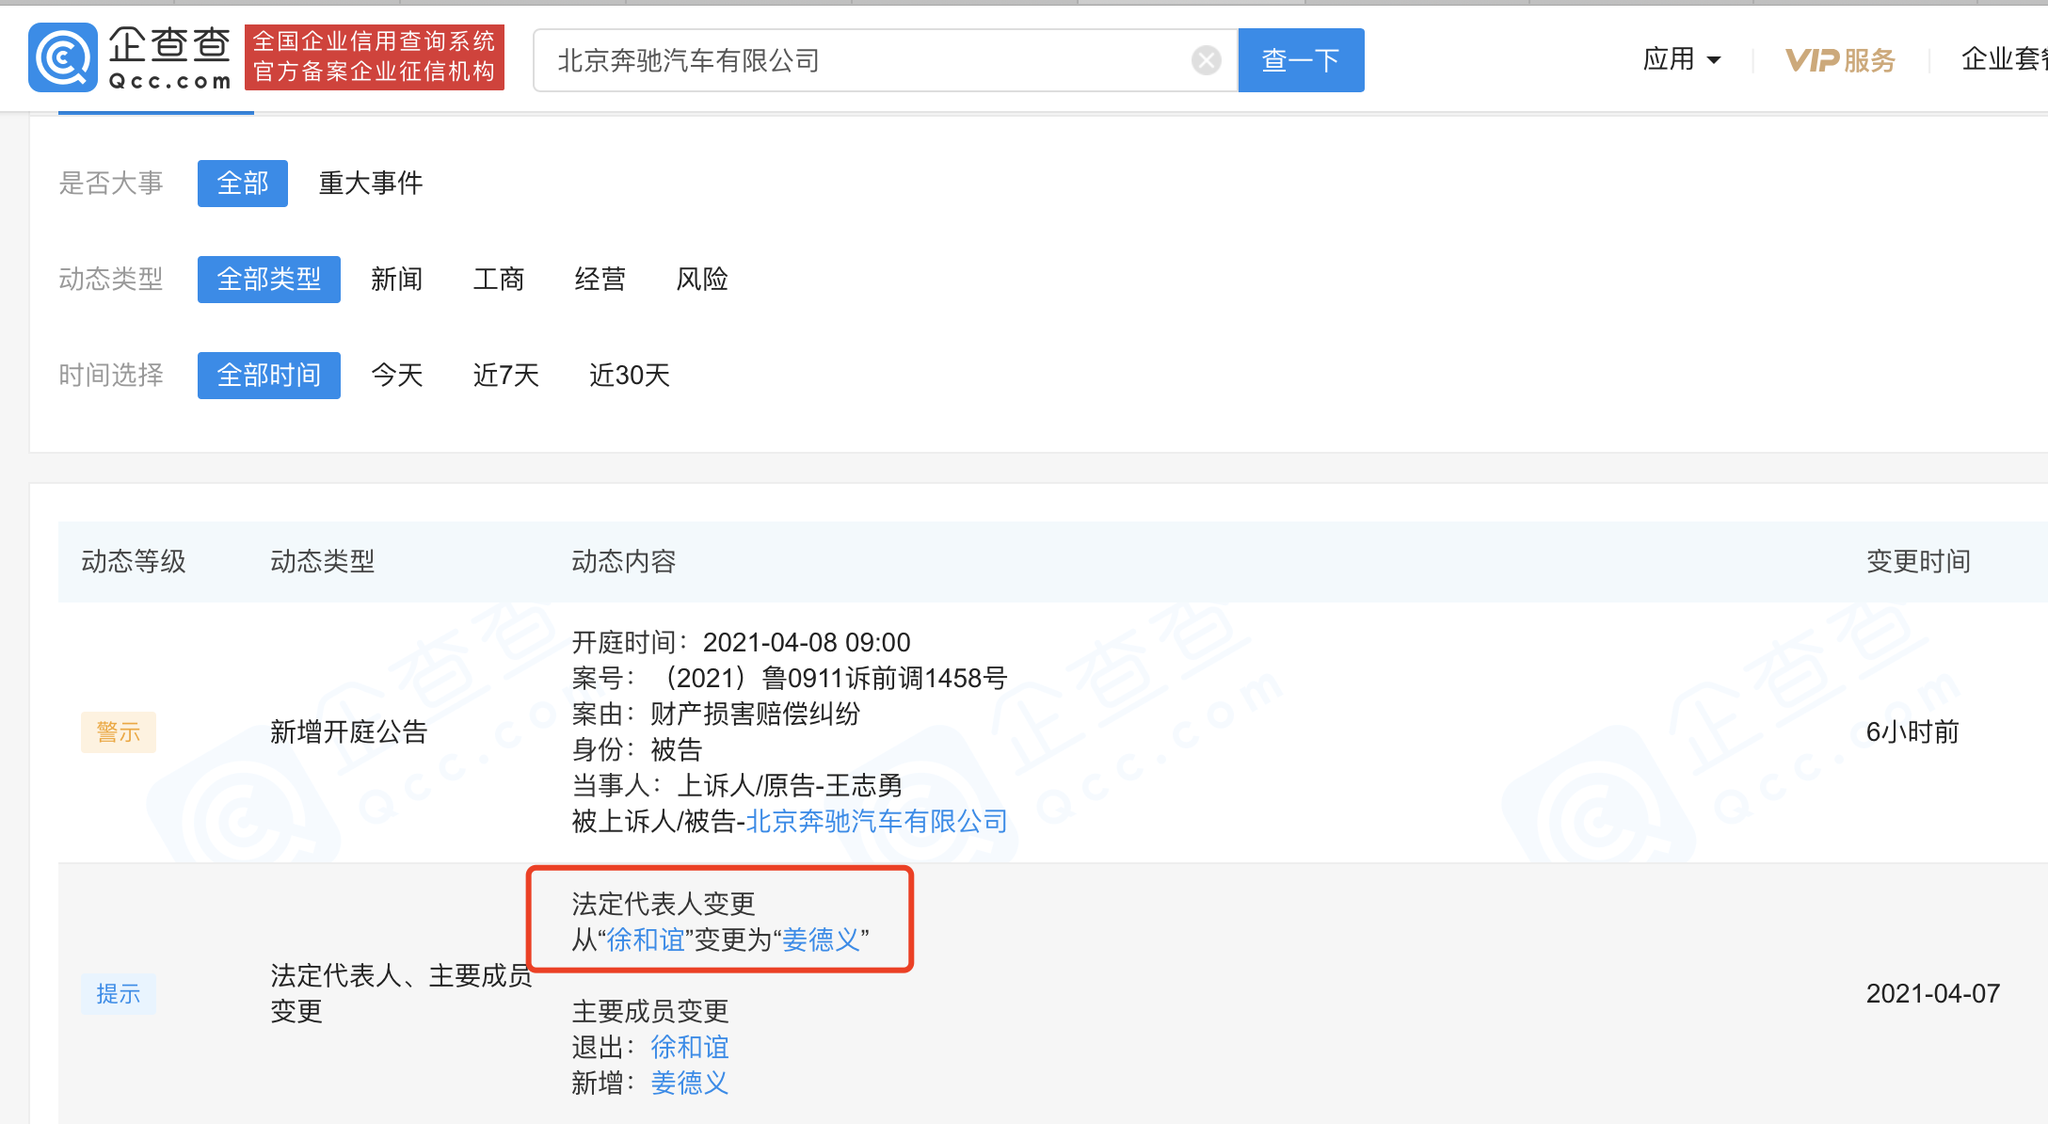Click the 查一下 search button
Viewport: 2048px width, 1124px height.
1301,60
